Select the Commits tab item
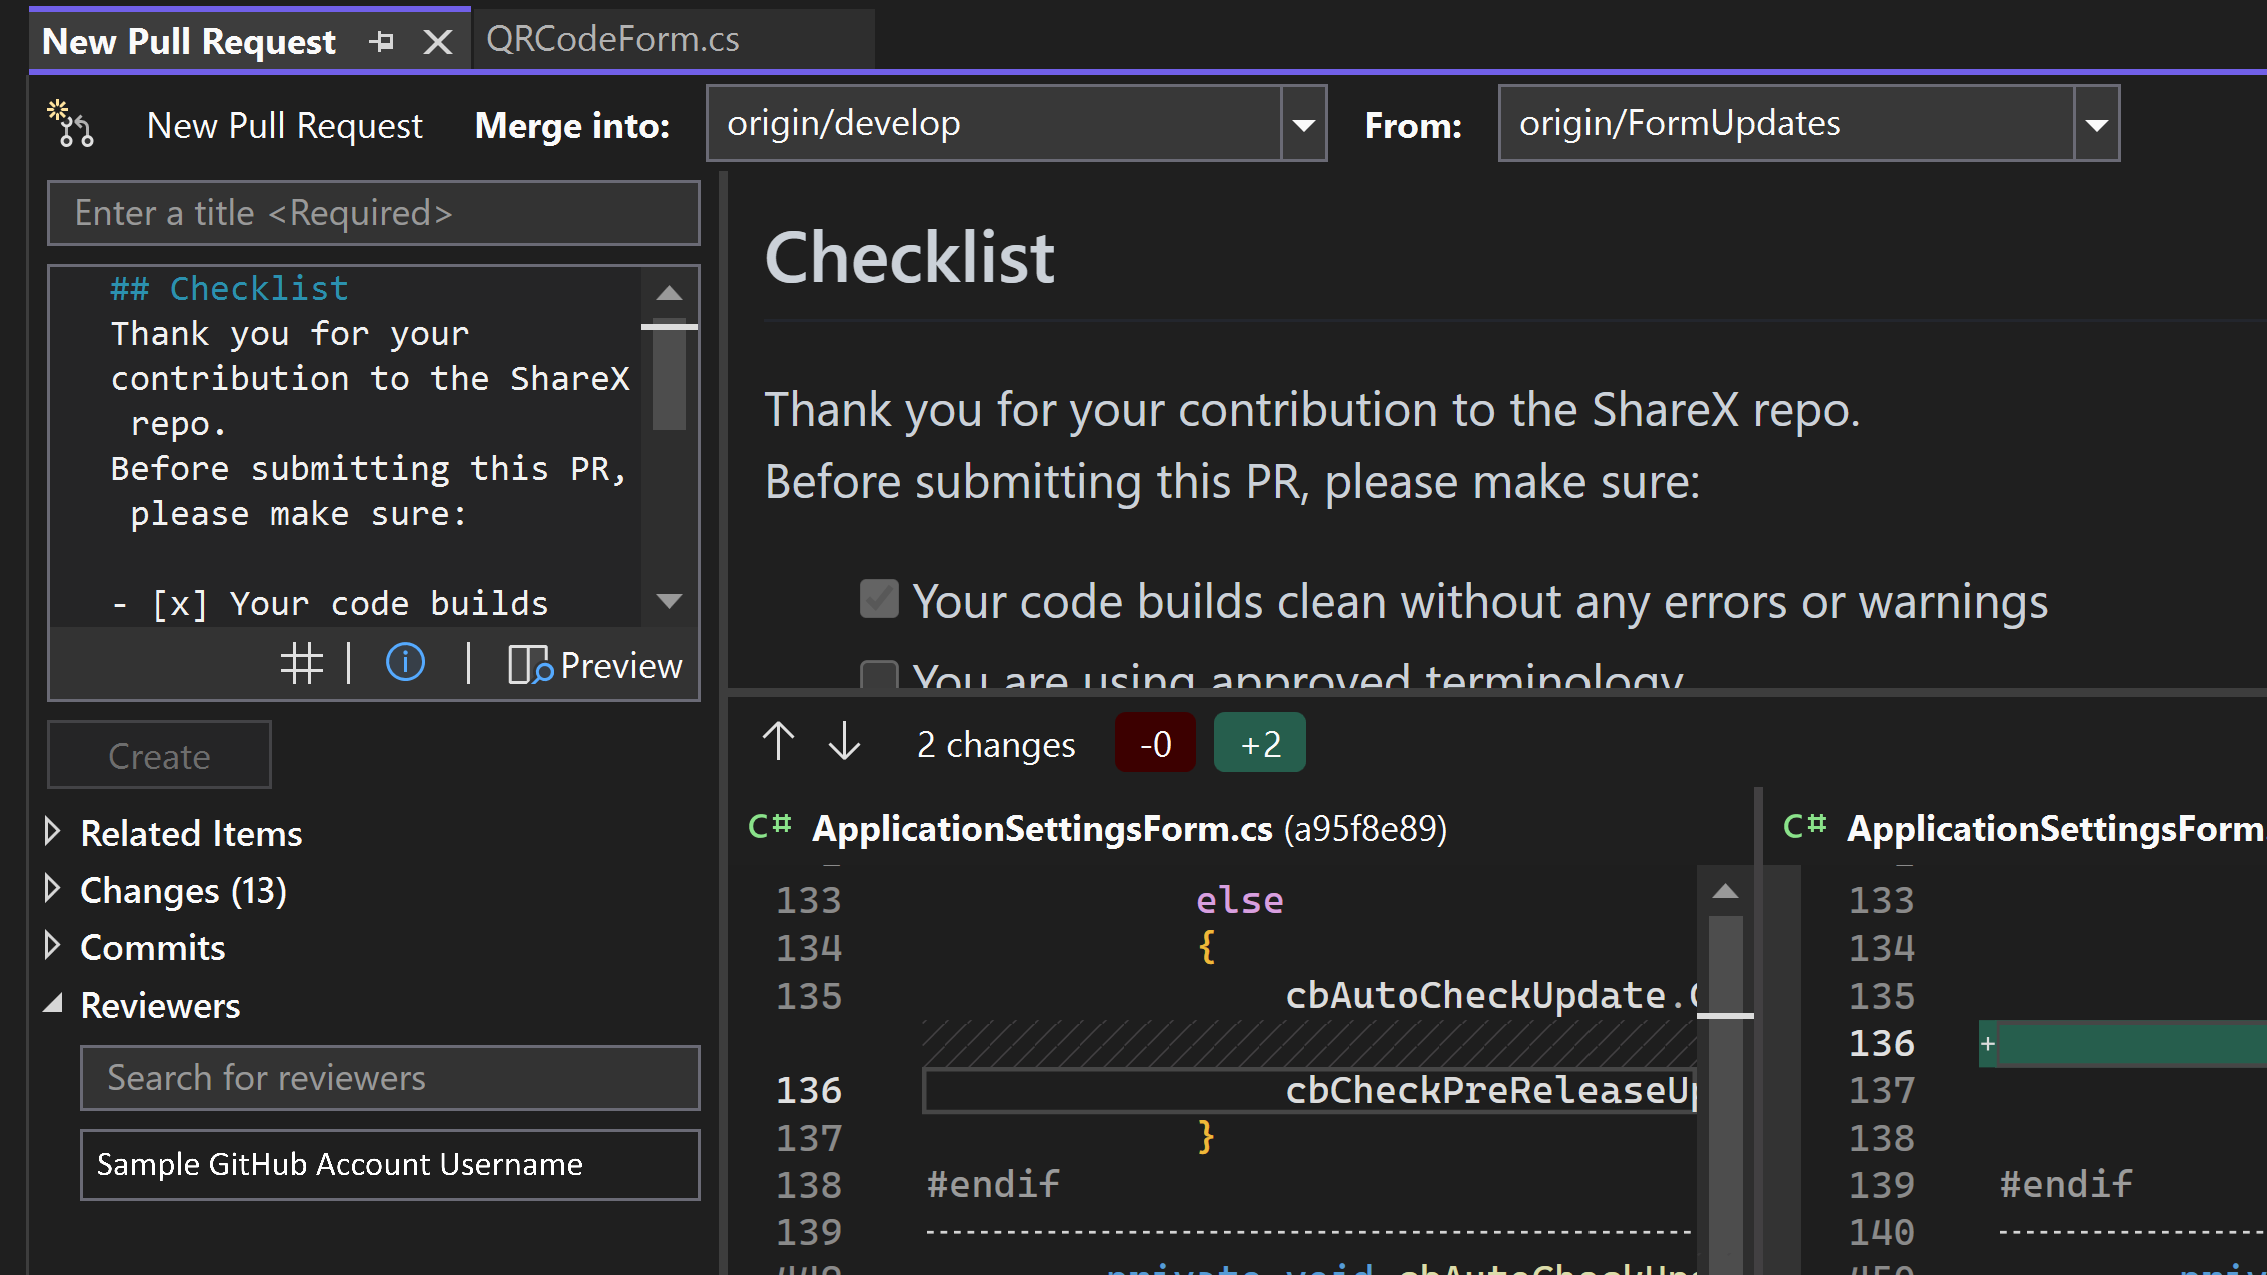The image size is (2267, 1275). click(x=153, y=947)
